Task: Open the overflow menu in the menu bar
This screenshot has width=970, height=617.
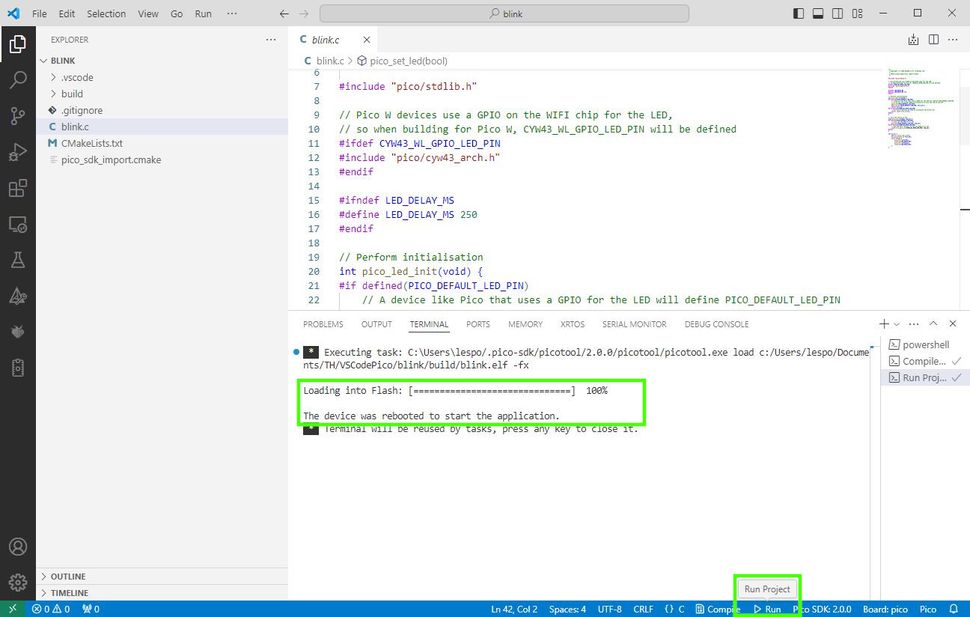Action: tap(232, 14)
